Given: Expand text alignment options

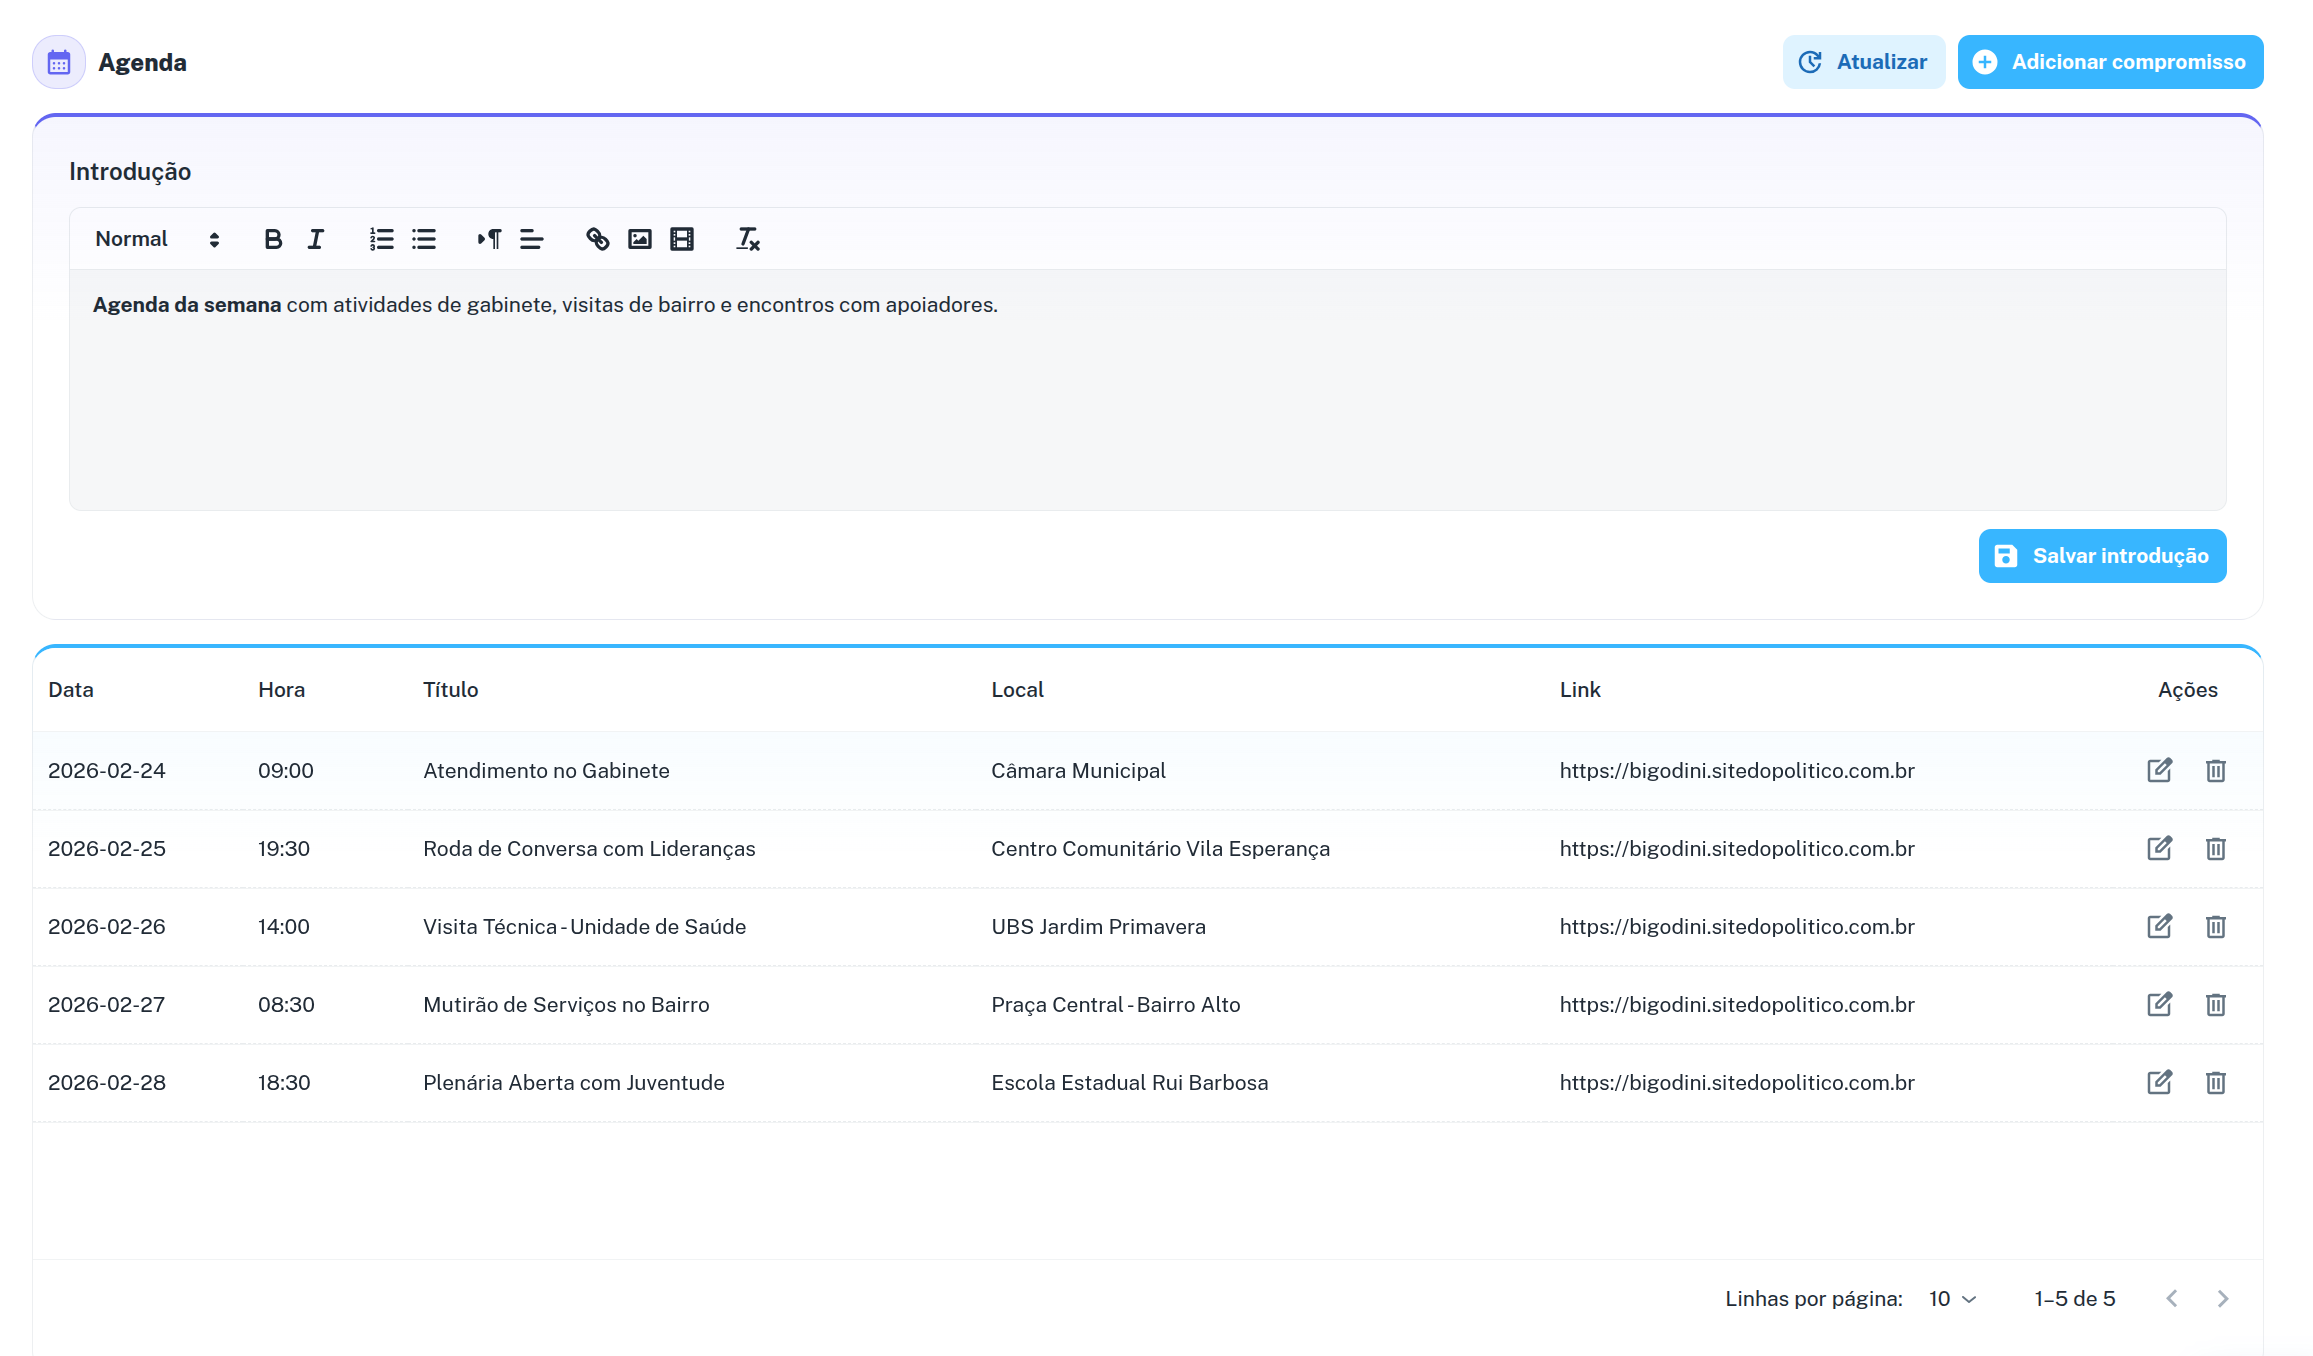Looking at the screenshot, I should tap(531, 239).
